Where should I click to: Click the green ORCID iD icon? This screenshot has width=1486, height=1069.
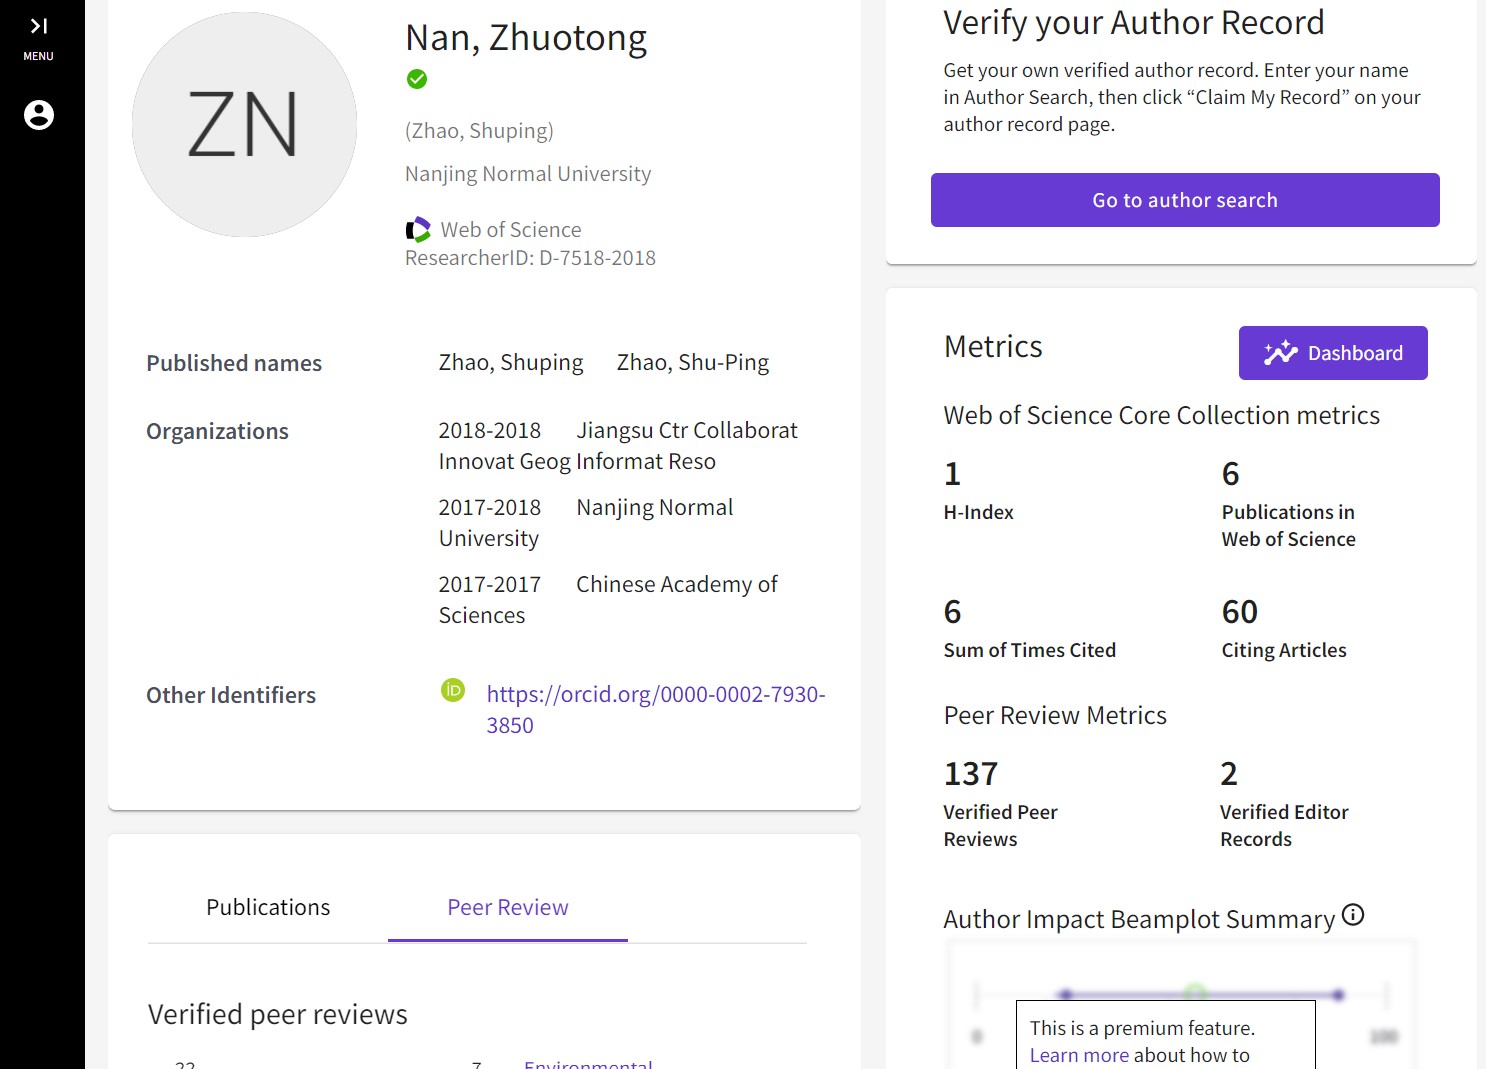[453, 690]
